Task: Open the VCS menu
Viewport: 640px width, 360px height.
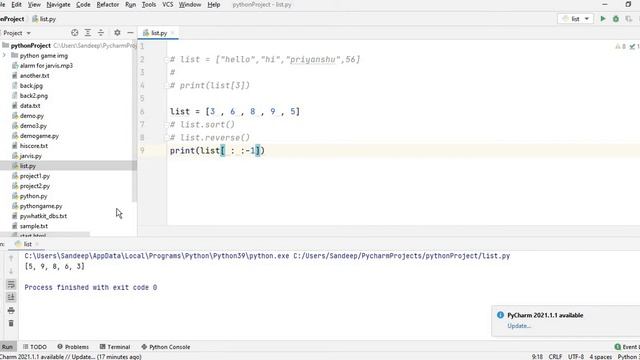Action: pyautogui.click(x=168, y=4)
